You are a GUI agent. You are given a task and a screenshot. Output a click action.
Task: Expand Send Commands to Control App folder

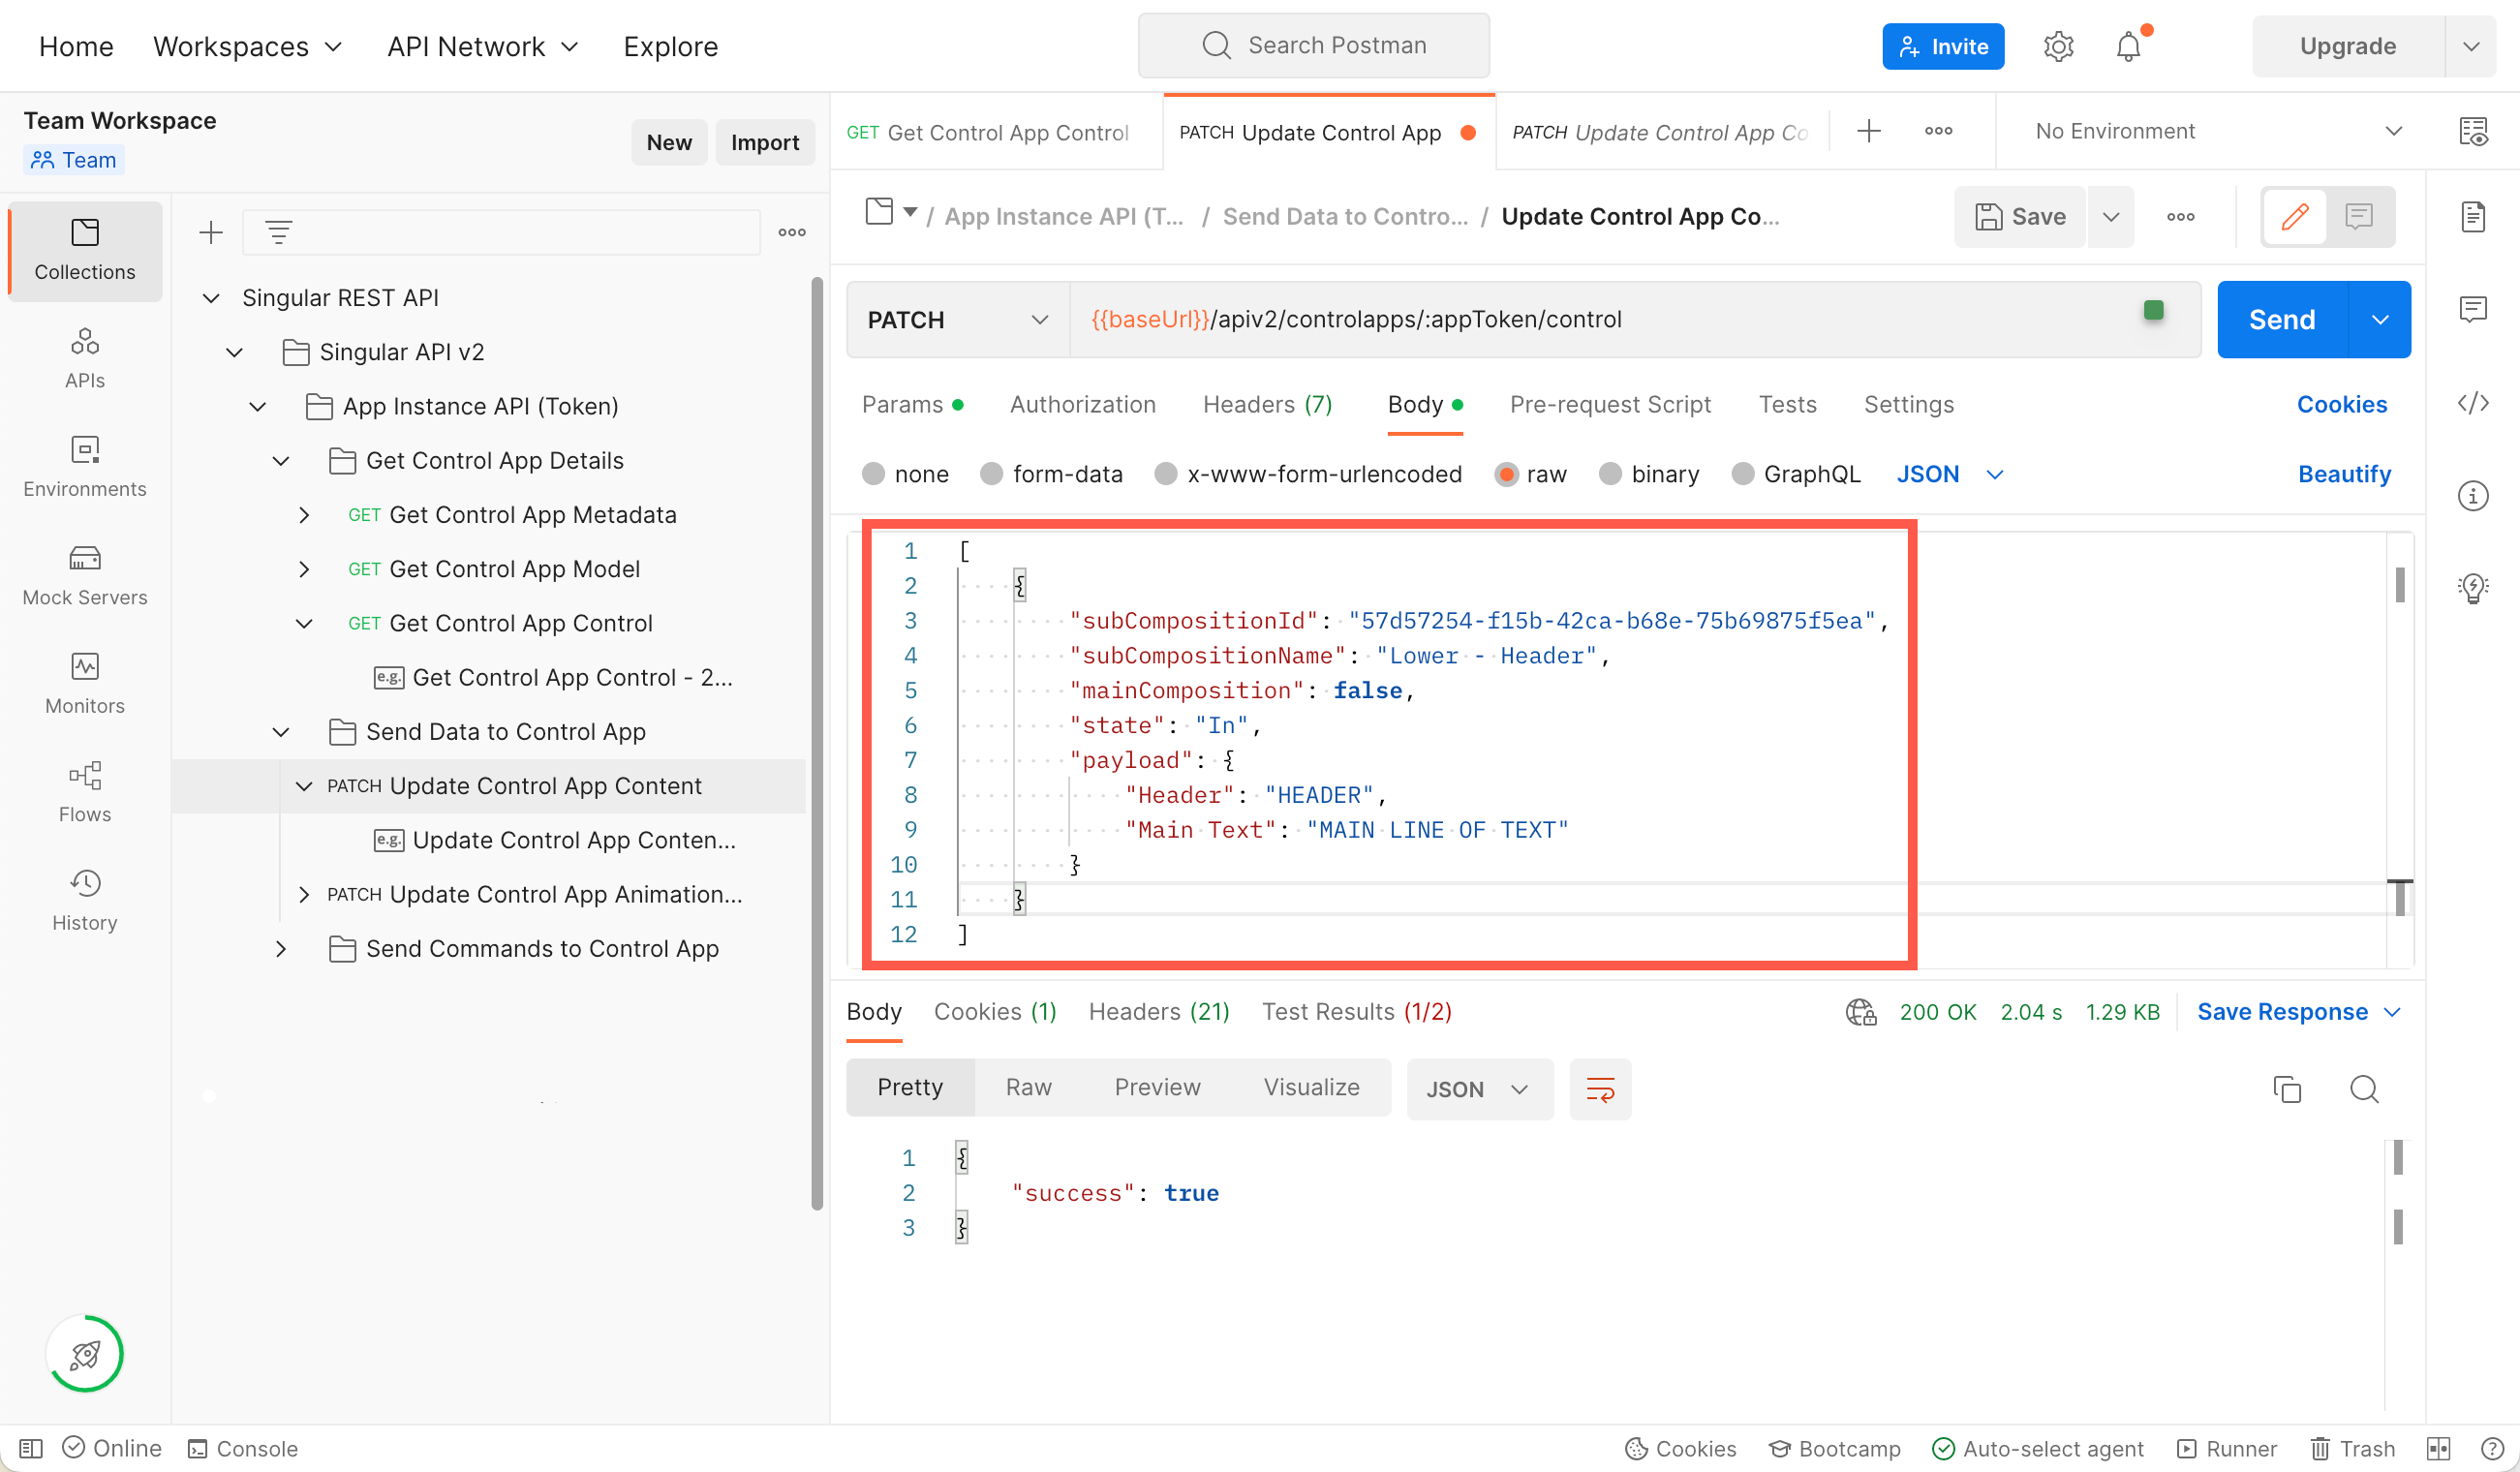281,948
